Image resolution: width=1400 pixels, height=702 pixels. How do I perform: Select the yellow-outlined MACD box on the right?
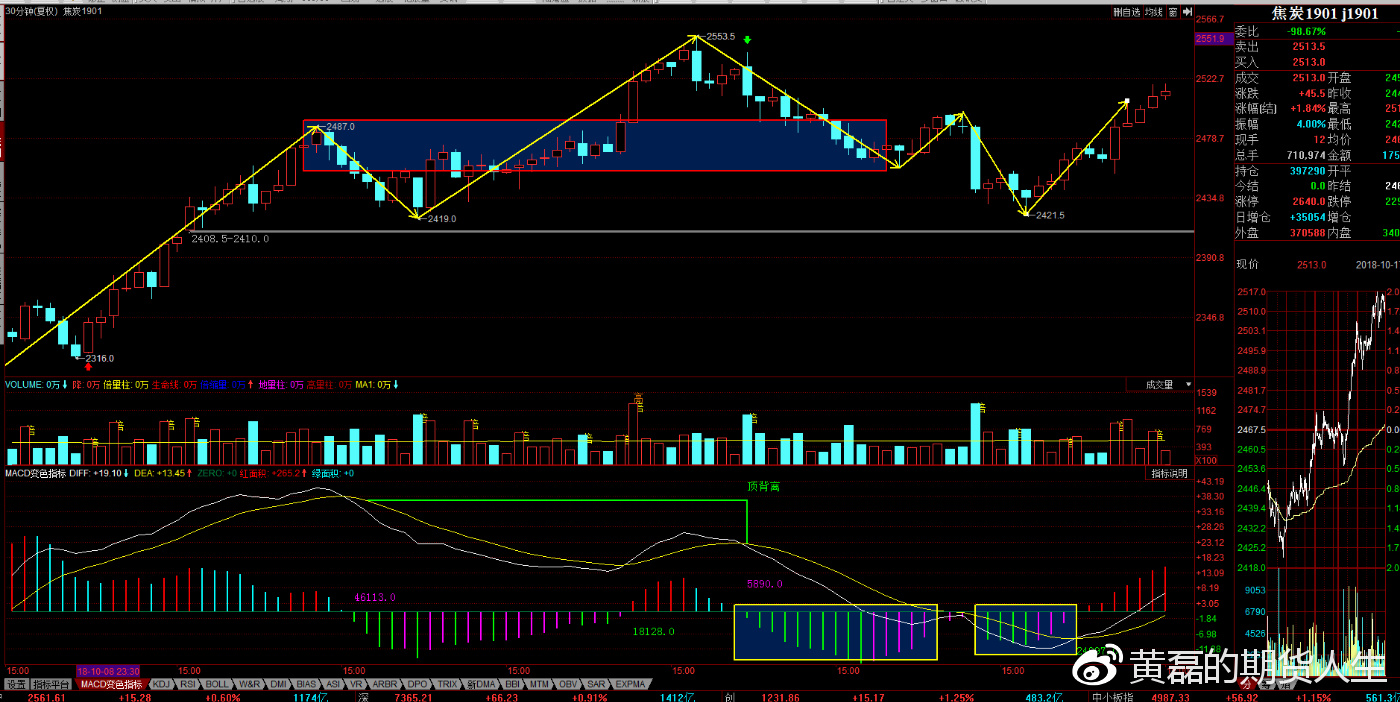1025,630
